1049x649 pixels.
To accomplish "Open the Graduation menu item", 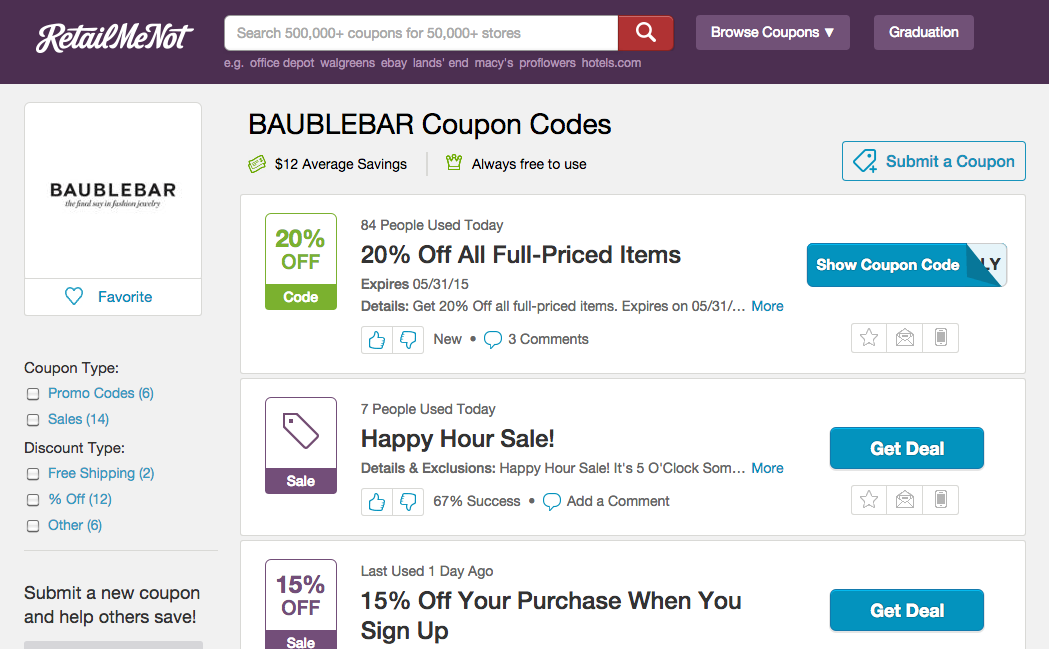I will (x=923, y=32).
